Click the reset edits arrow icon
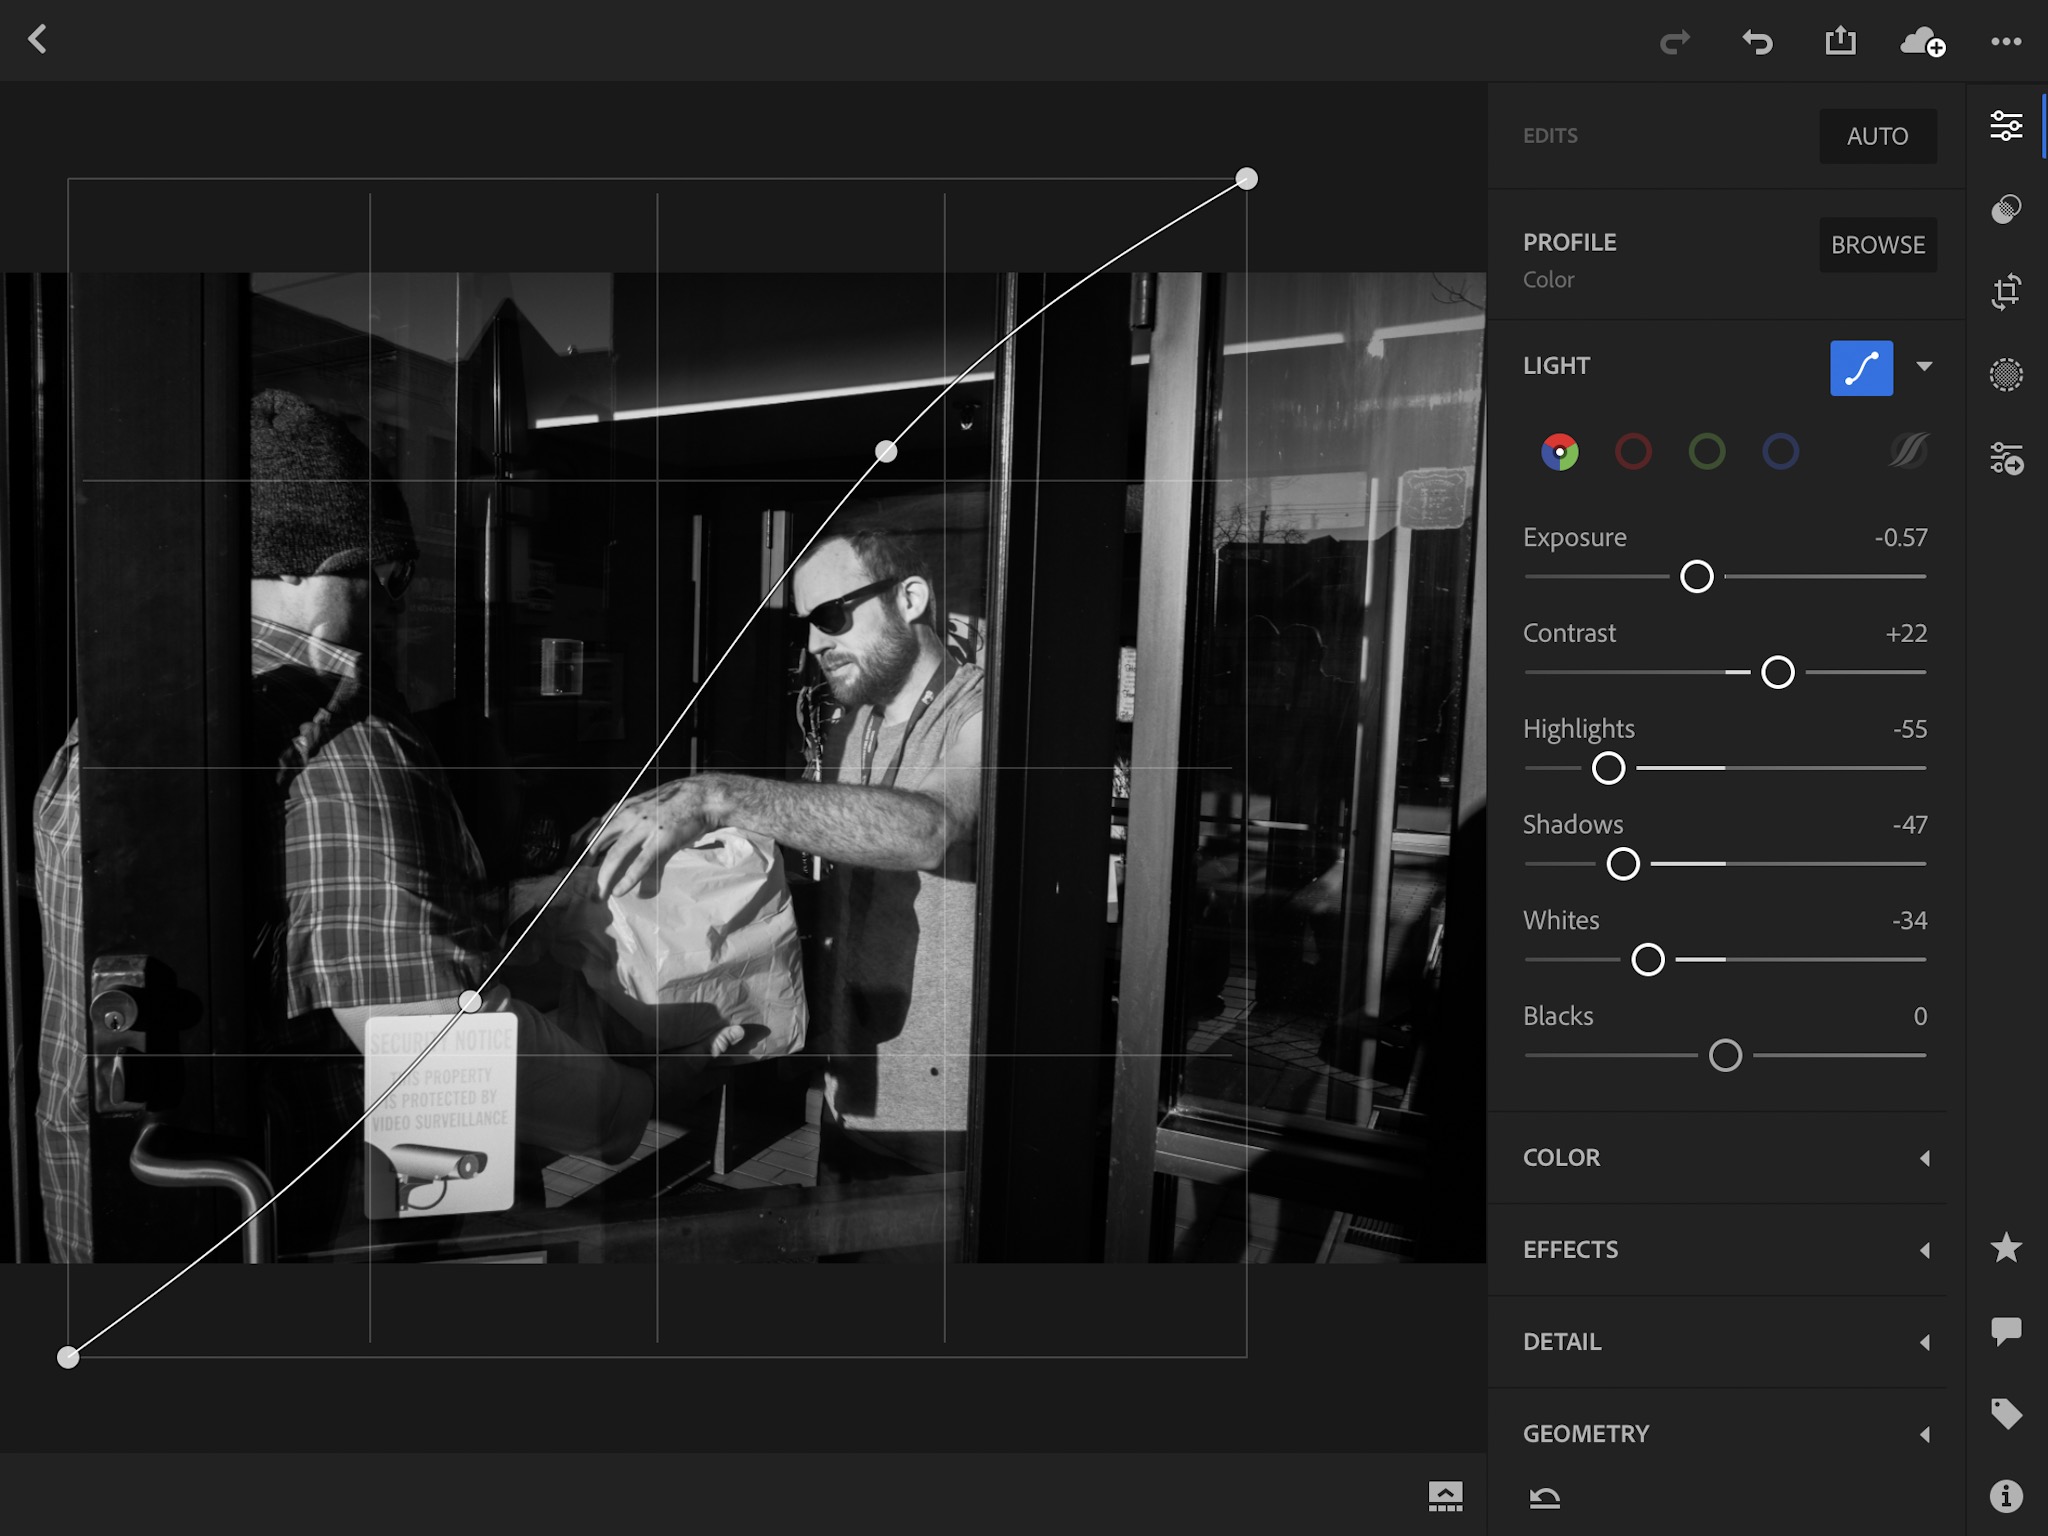Viewport: 2048px width, 1536px height. point(1545,1497)
